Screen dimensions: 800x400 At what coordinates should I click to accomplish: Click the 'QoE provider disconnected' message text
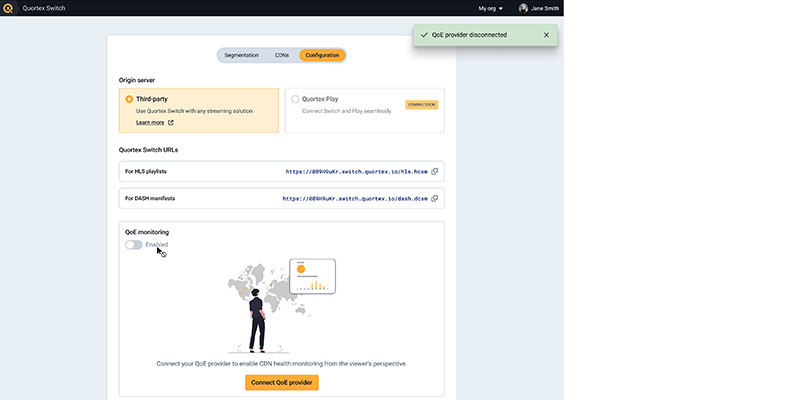(469, 35)
